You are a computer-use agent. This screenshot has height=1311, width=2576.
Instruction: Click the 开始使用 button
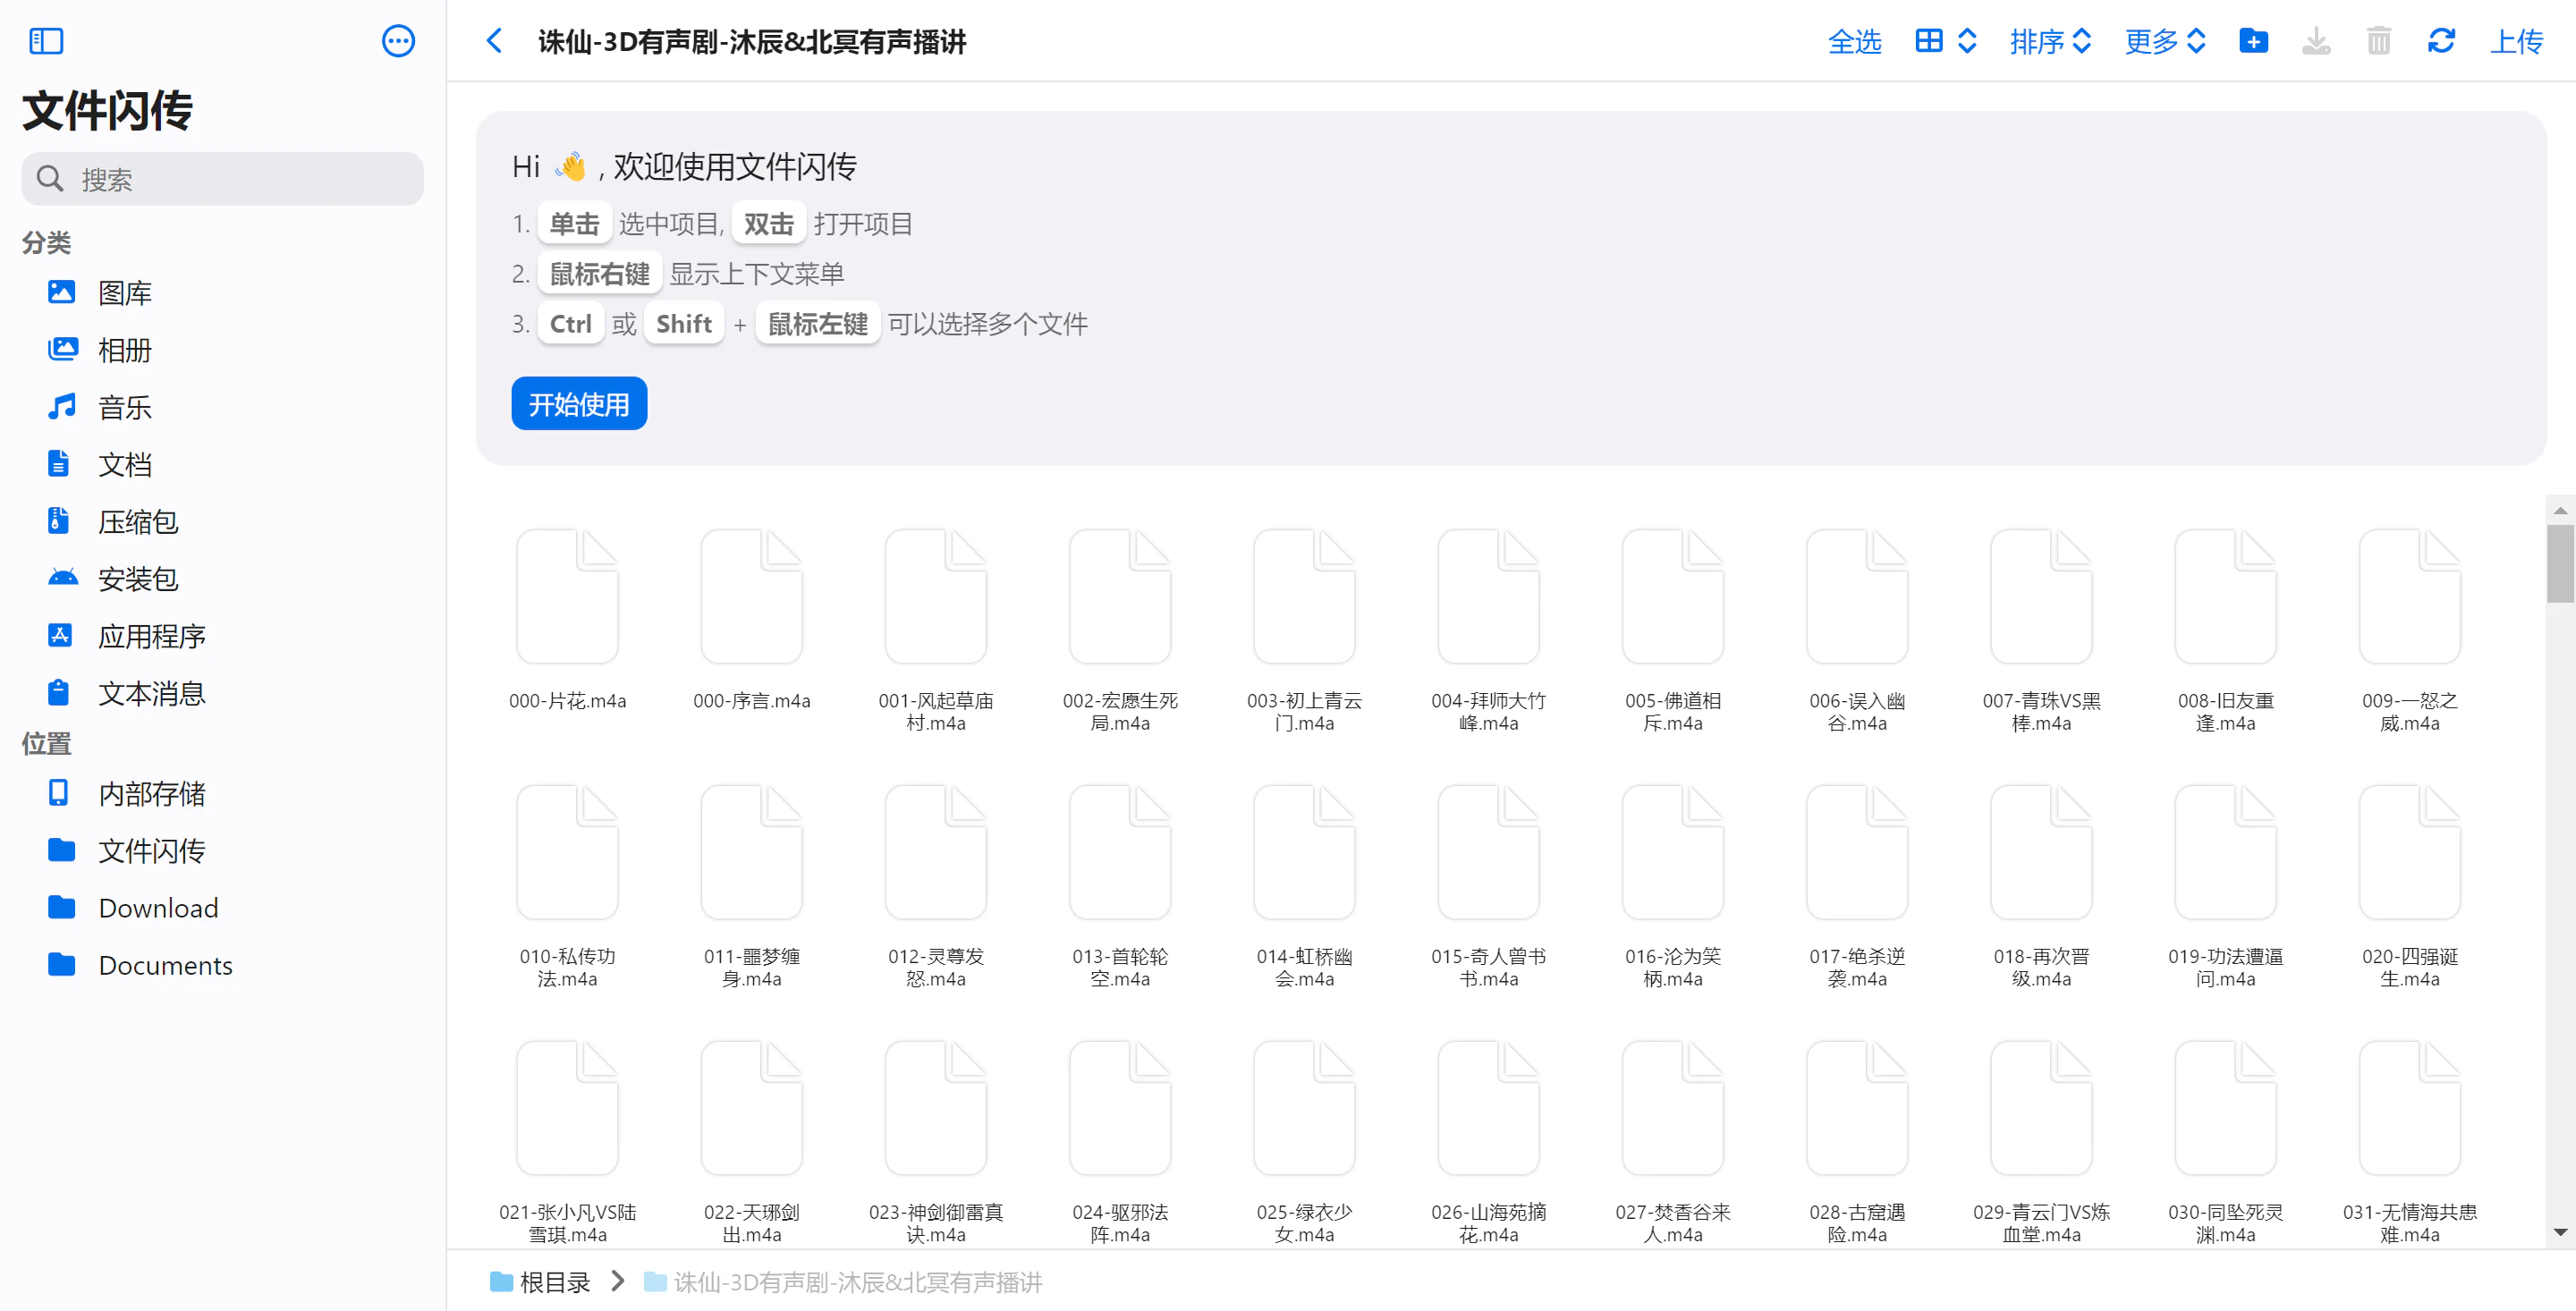579,404
